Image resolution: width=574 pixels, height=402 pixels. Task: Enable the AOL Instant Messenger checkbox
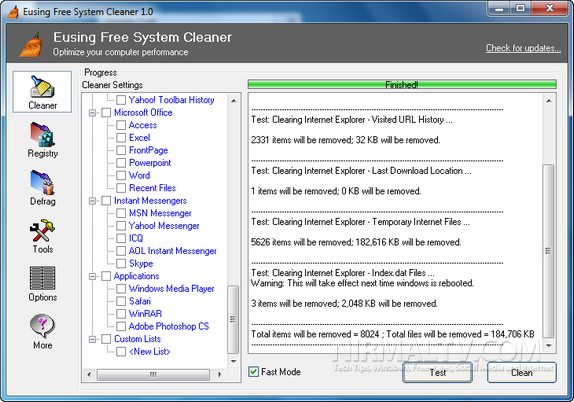tap(121, 251)
